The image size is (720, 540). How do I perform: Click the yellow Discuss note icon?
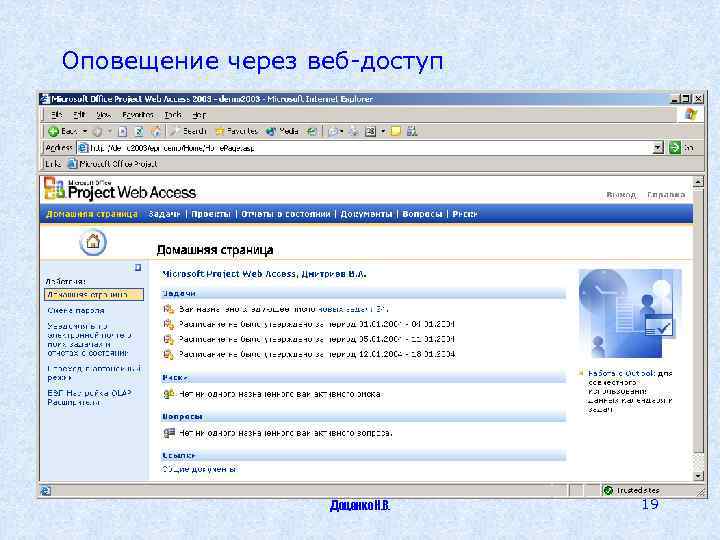(x=395, y=132)
